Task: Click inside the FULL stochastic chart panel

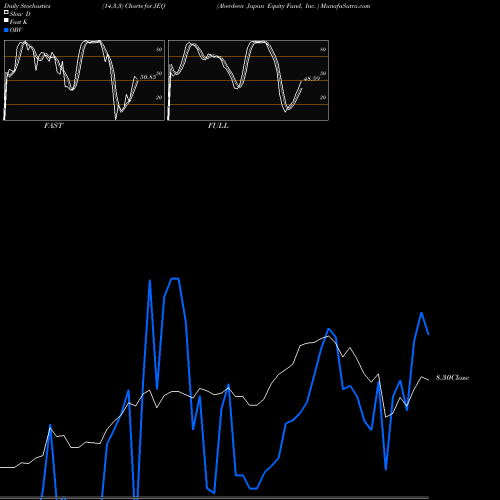Action: (x=248, y=80)
